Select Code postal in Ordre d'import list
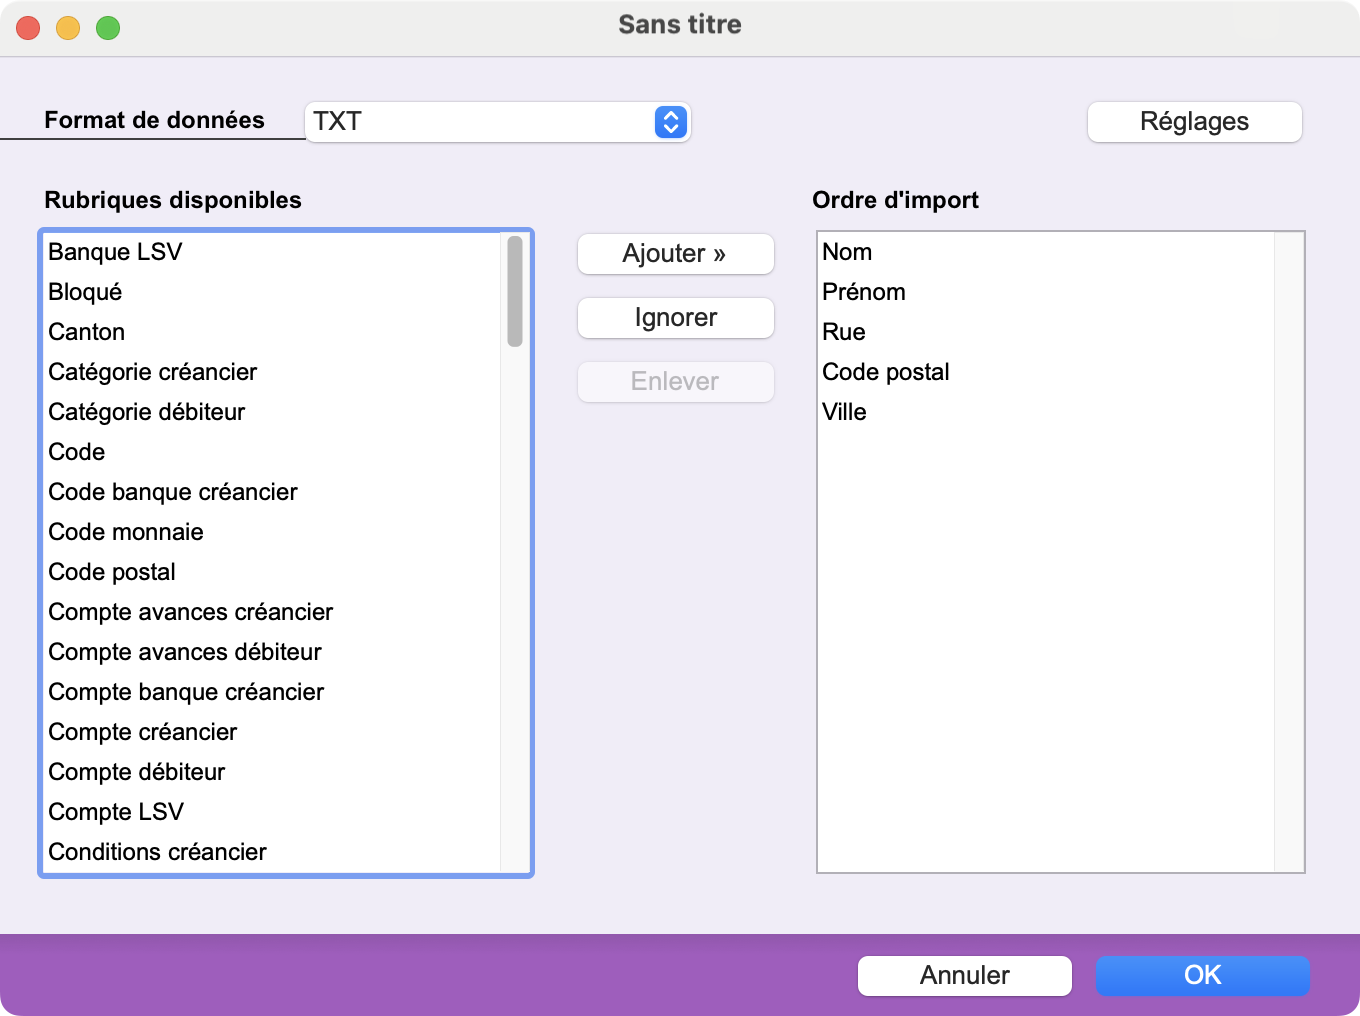This screenshot has height=1016, width=1360. tap(1046, 372)
